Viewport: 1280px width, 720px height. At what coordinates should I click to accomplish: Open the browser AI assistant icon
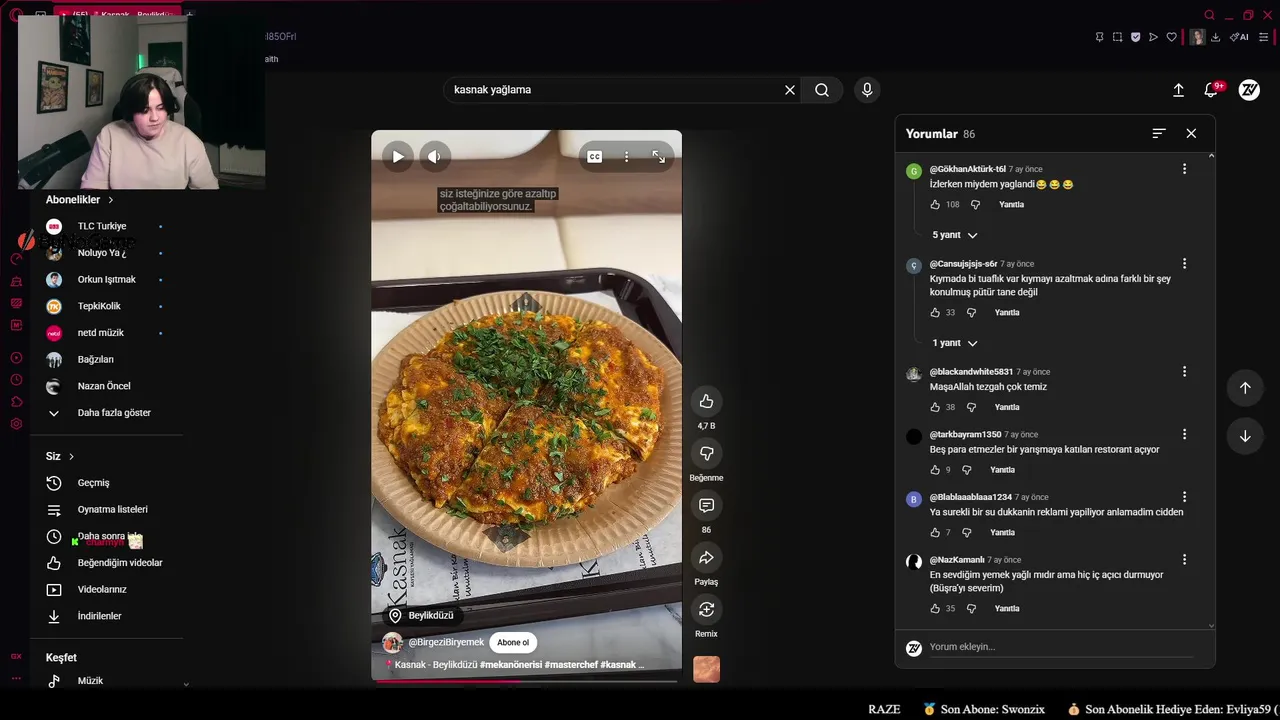[x=1239, y=37]
